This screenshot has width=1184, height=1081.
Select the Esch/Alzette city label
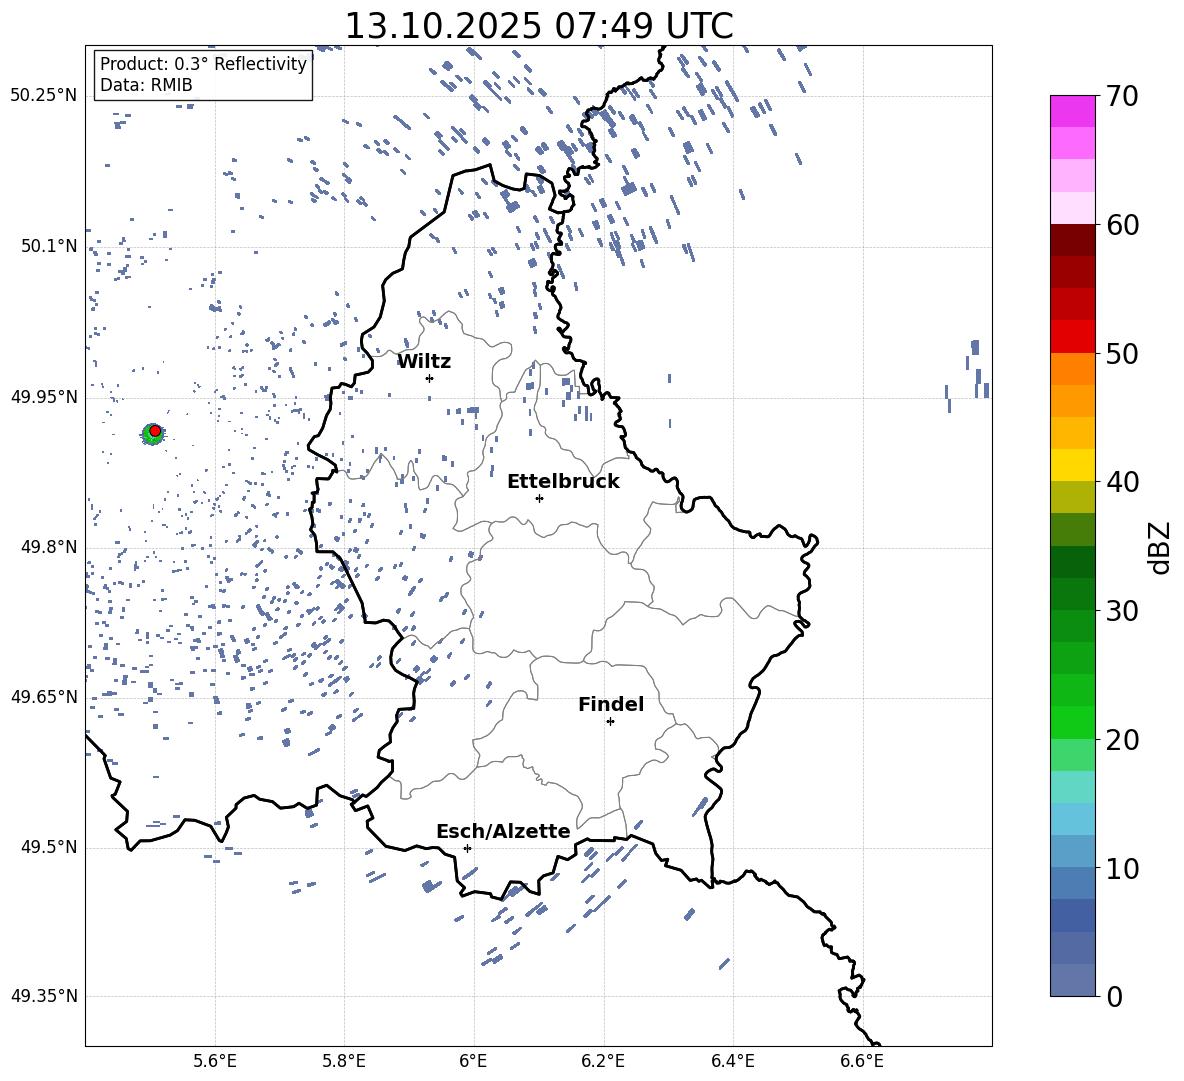point(503,832)
